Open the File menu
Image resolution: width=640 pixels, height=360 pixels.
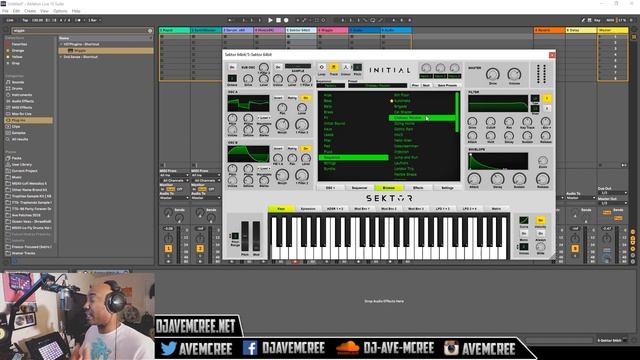pos(5,11)
